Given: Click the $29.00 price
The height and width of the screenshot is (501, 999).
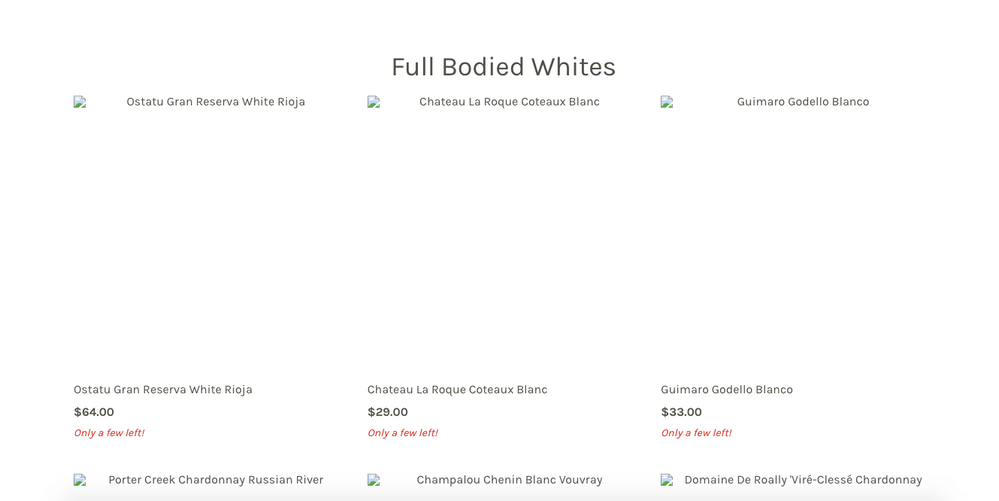Looking at the screenshot, I should [x=387, y=412].
